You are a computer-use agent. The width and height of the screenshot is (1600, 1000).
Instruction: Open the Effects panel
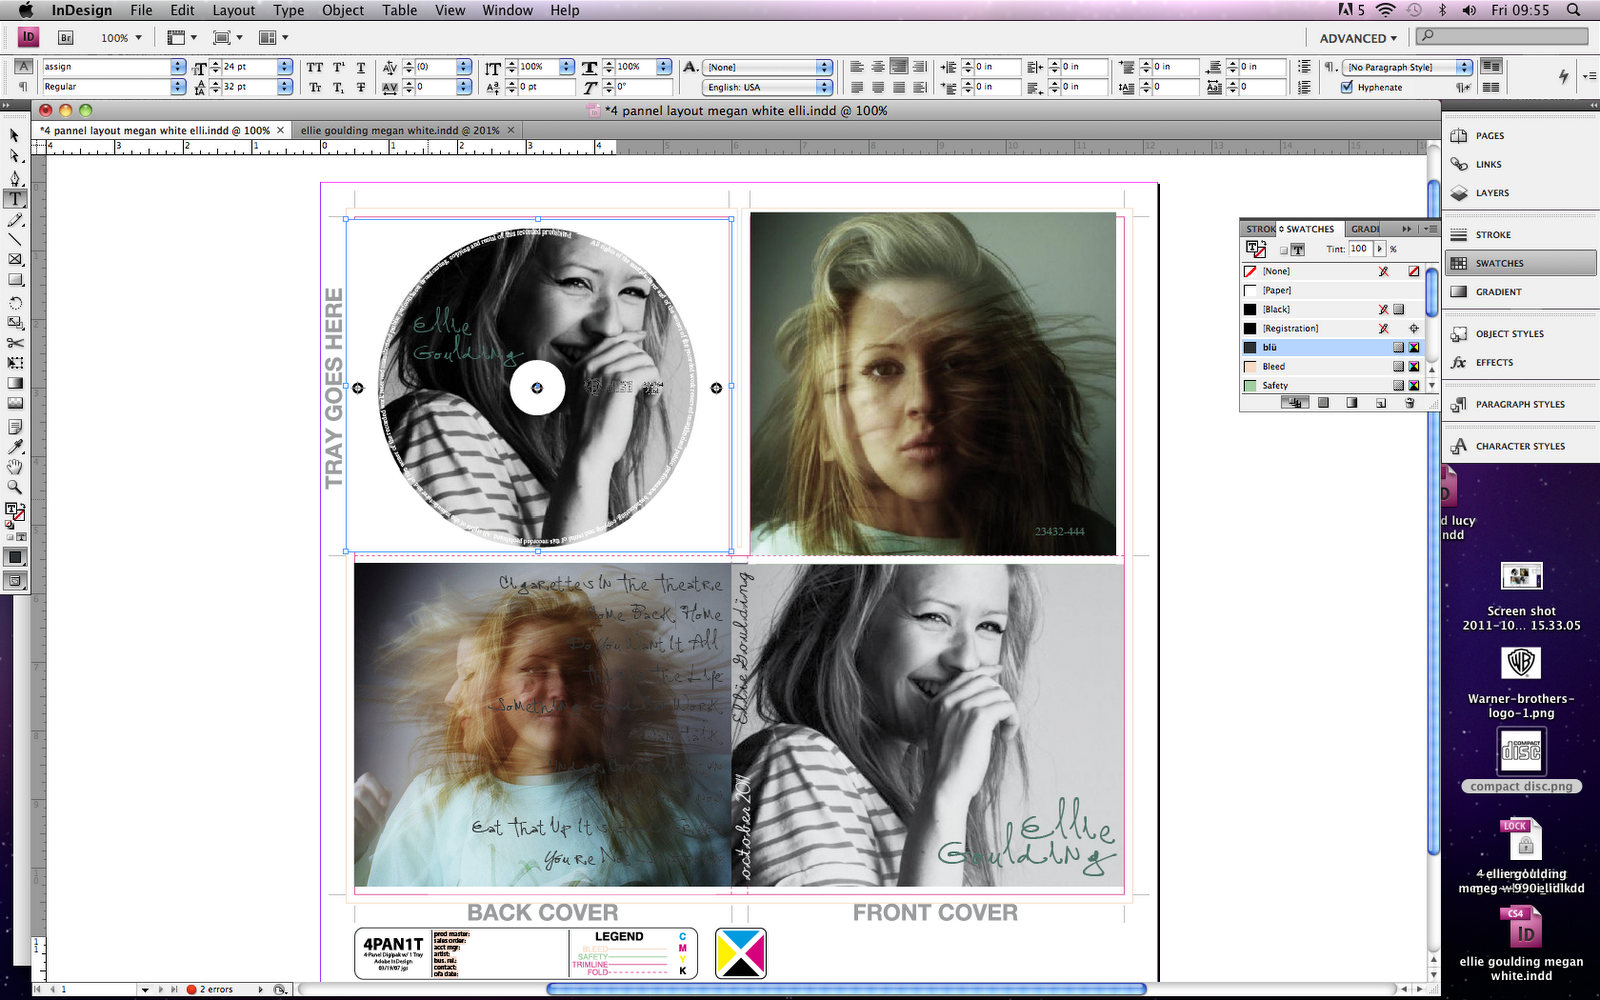point(1494,363)
